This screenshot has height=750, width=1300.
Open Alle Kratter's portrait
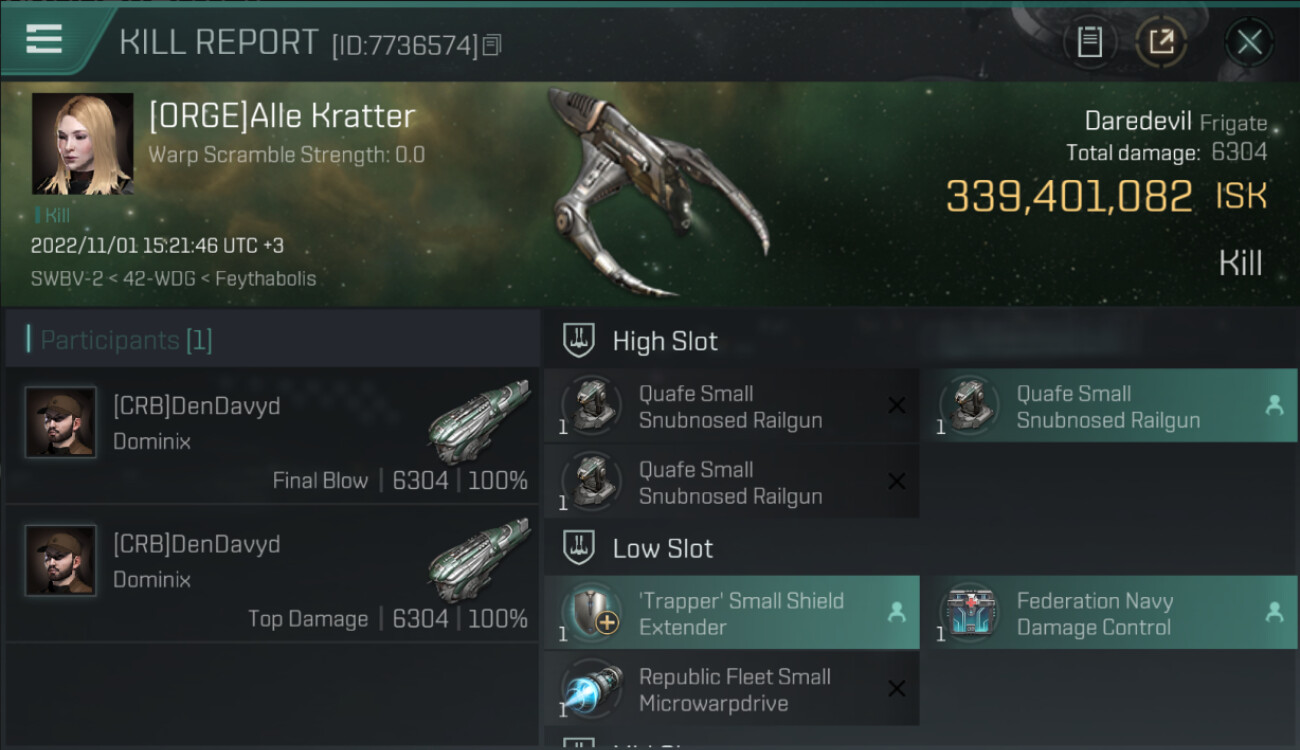pyautogui.click(x=83, y=143)
